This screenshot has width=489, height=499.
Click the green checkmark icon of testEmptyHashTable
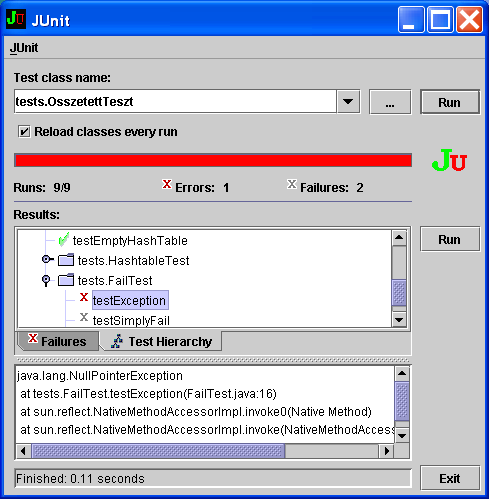coord(63,239)
